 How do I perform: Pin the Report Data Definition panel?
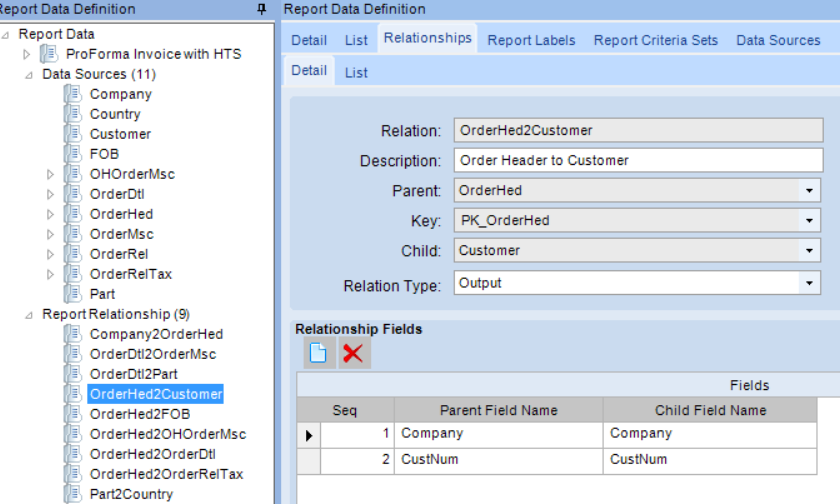click(261, 9)
